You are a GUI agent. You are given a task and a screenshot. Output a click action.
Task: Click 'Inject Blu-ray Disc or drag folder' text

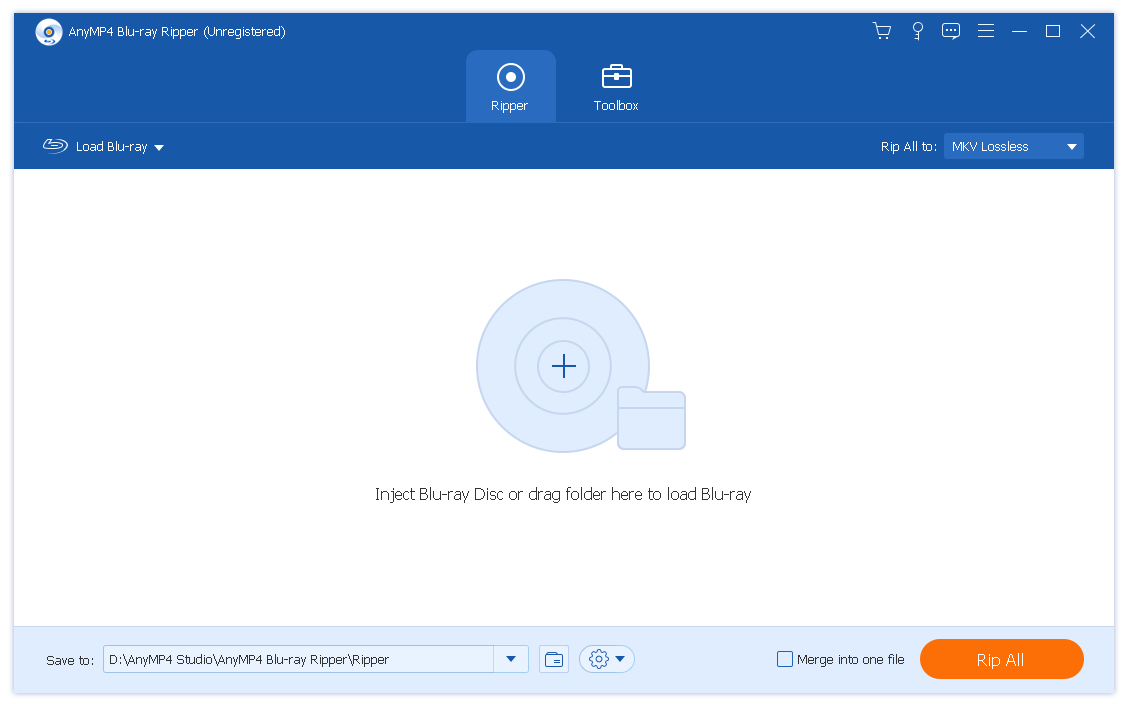(x=563, y=494)
